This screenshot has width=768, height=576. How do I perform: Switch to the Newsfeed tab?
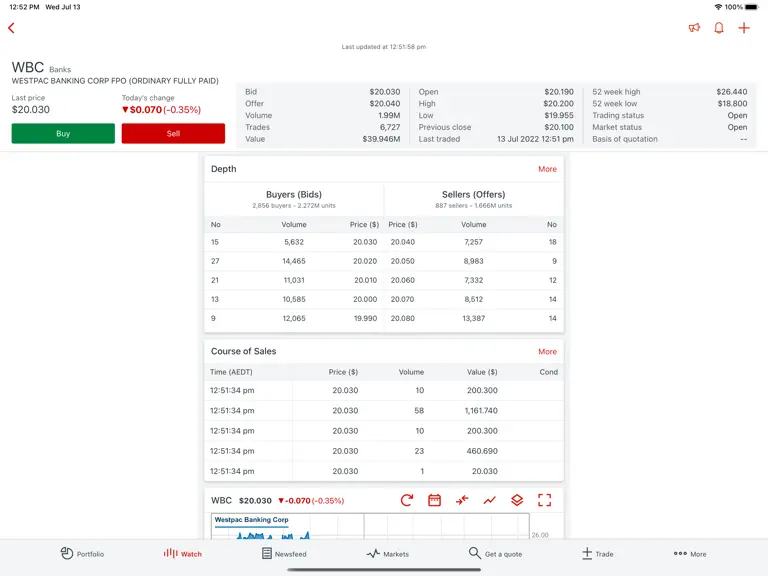[x=284, y=553]
